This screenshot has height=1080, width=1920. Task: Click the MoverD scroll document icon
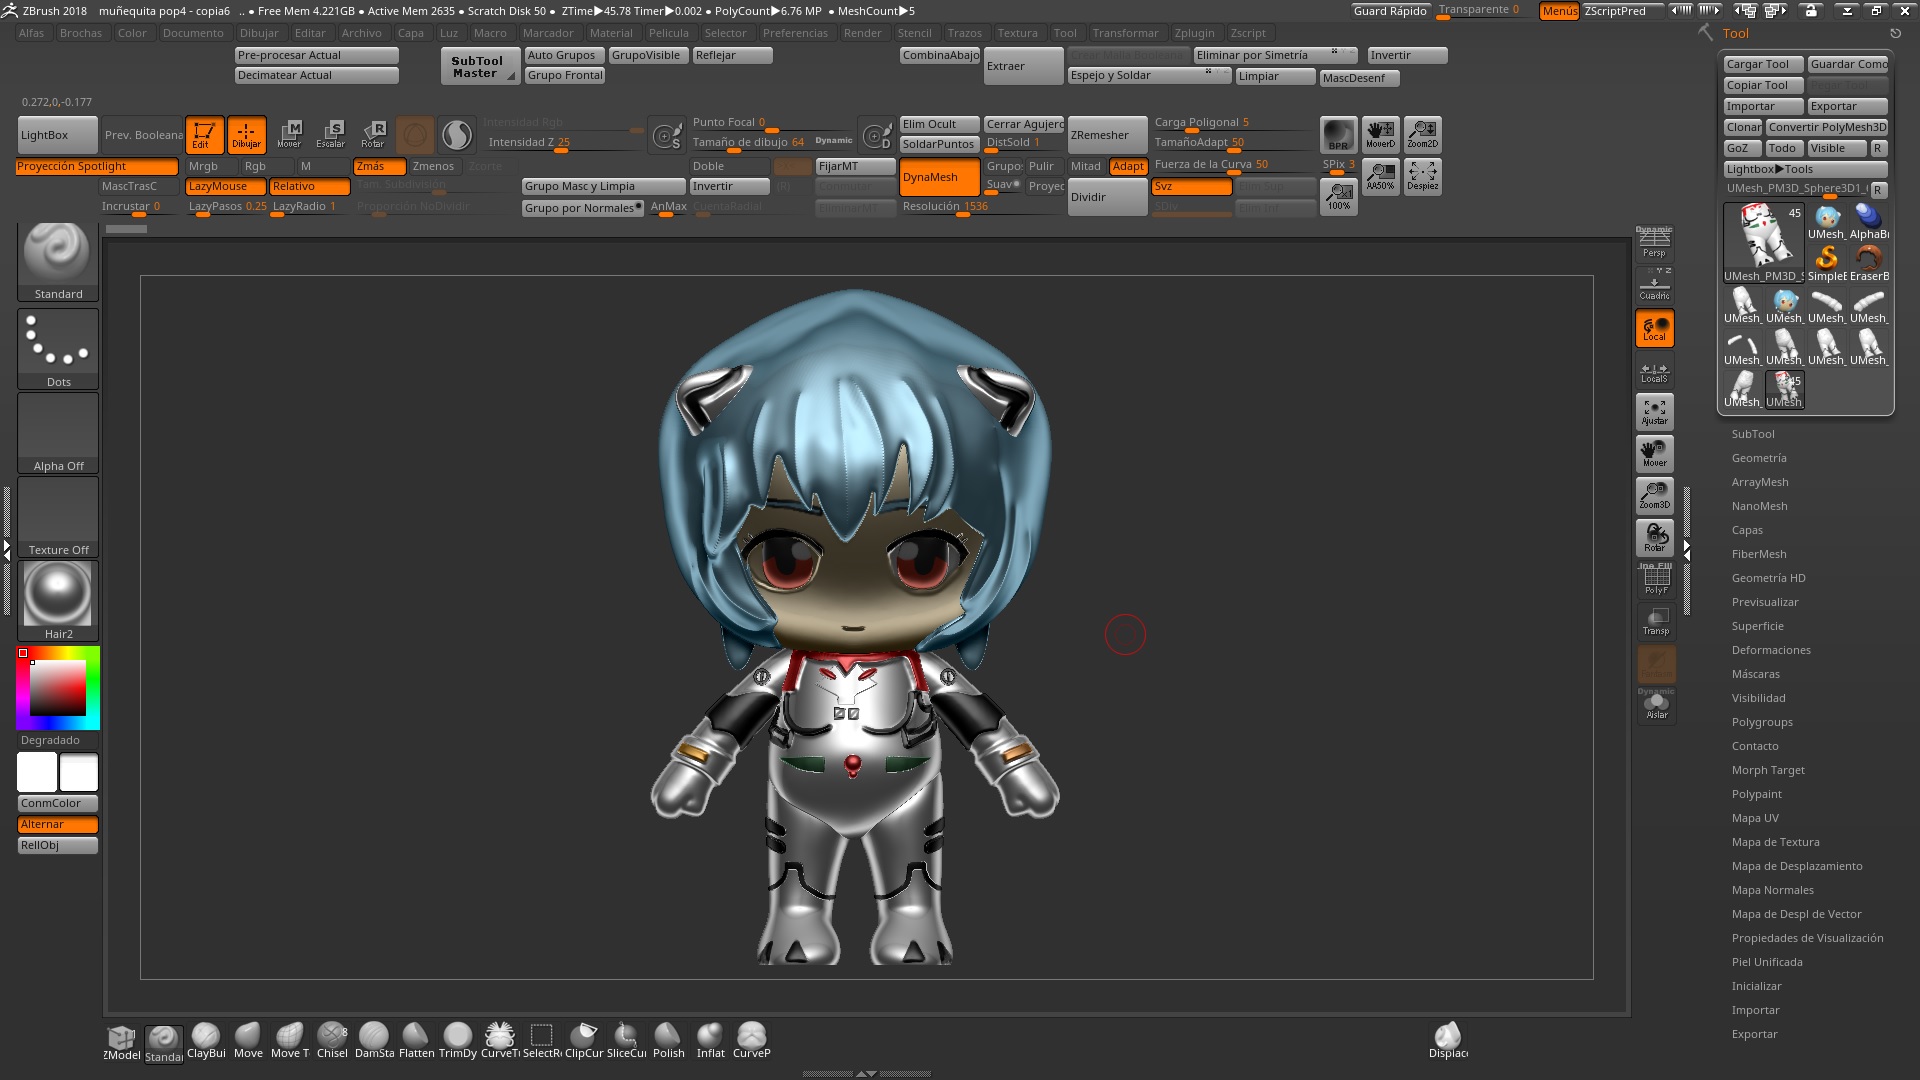coord(1380,135)
